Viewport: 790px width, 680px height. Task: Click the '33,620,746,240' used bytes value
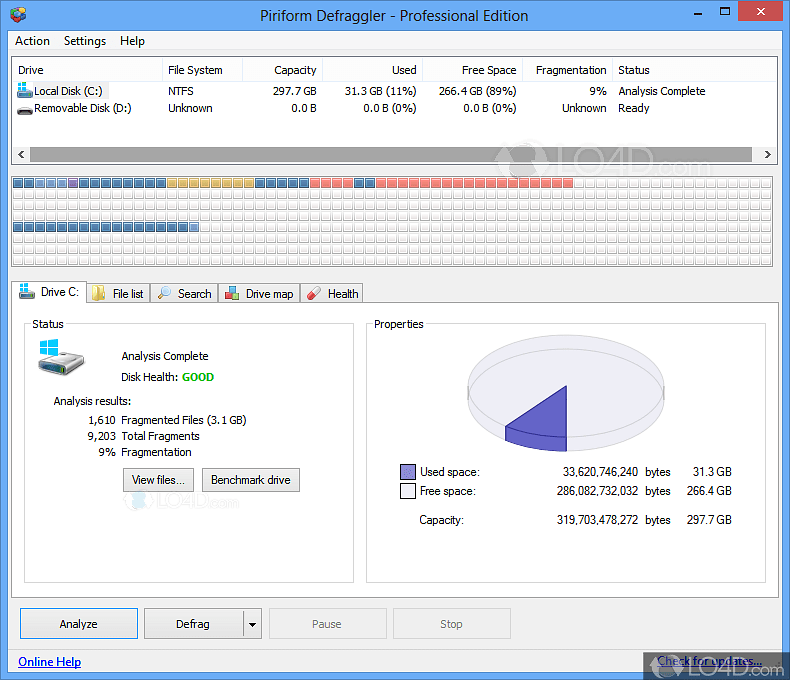(601, 471)
